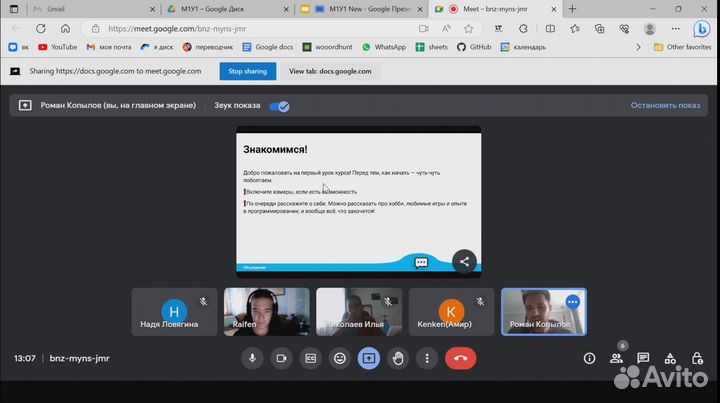Enable closed captions button
This screenshot has width=720, height=403.
pos(310,358)
